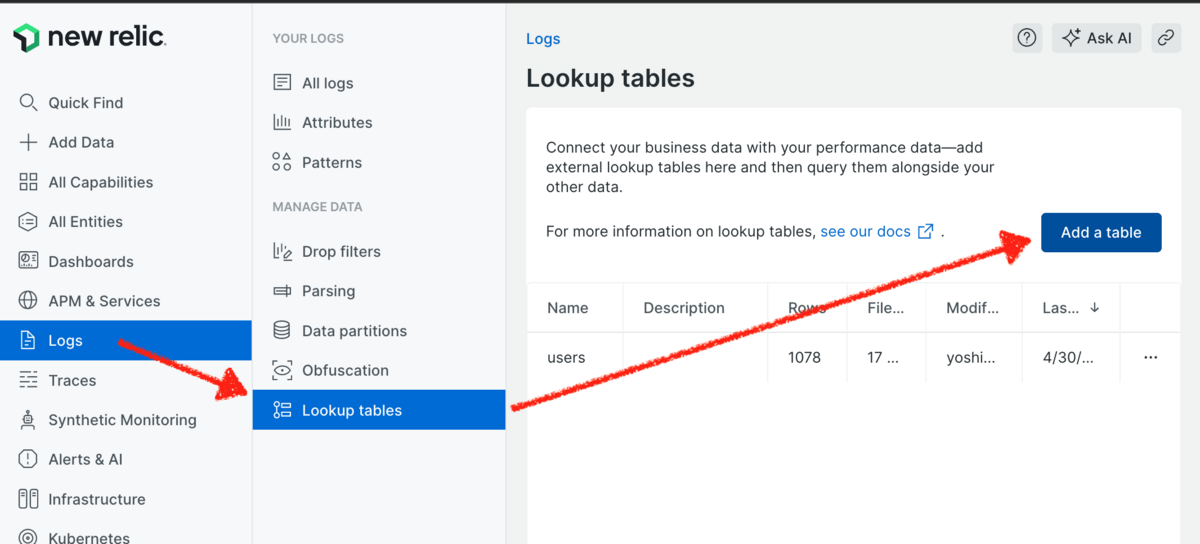Screen dimensions: 1200x544
Task: Sort by Description column header
Action: tap(684, 308)
